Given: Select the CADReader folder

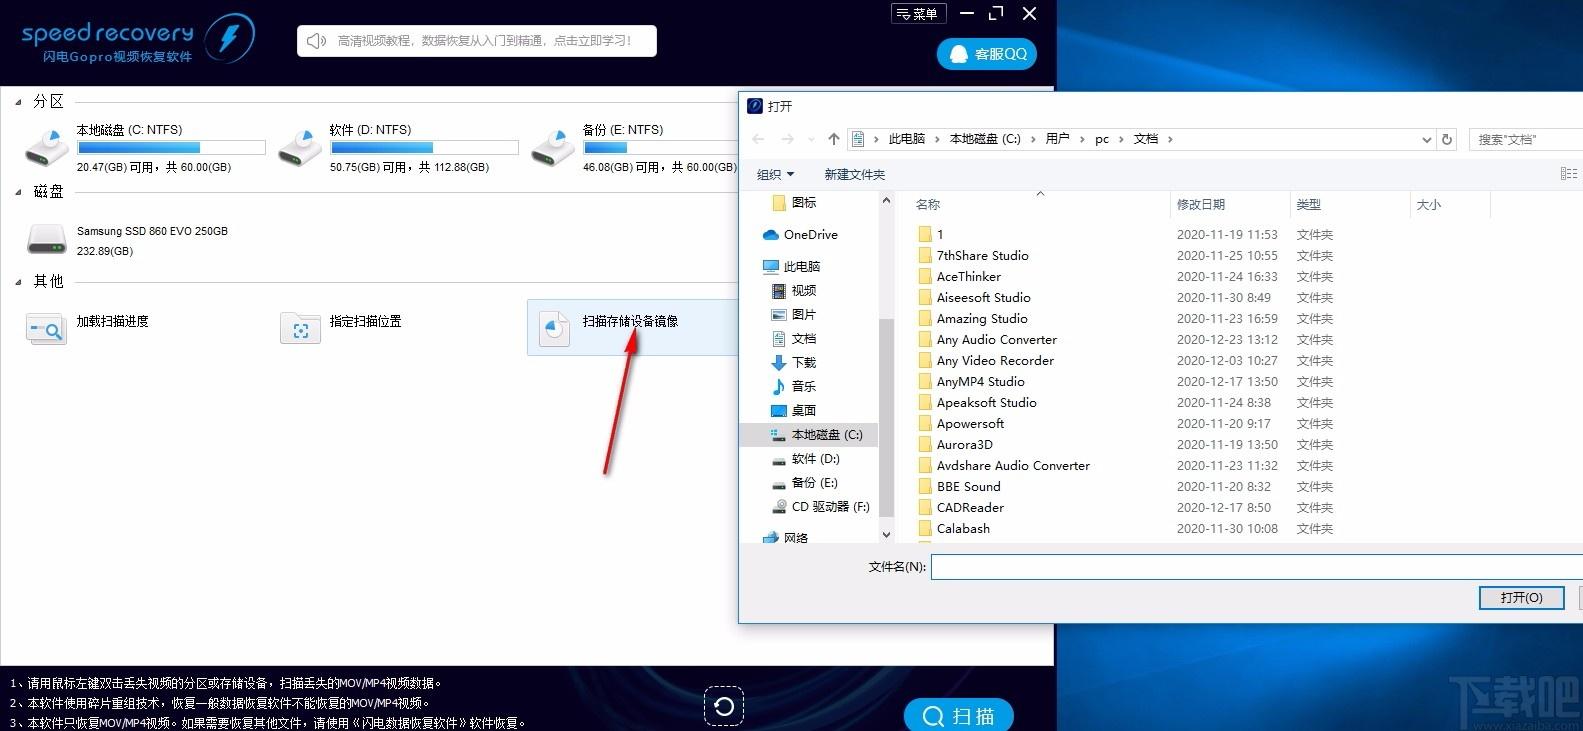Looking at the screenshot, I should coord(960,508).
